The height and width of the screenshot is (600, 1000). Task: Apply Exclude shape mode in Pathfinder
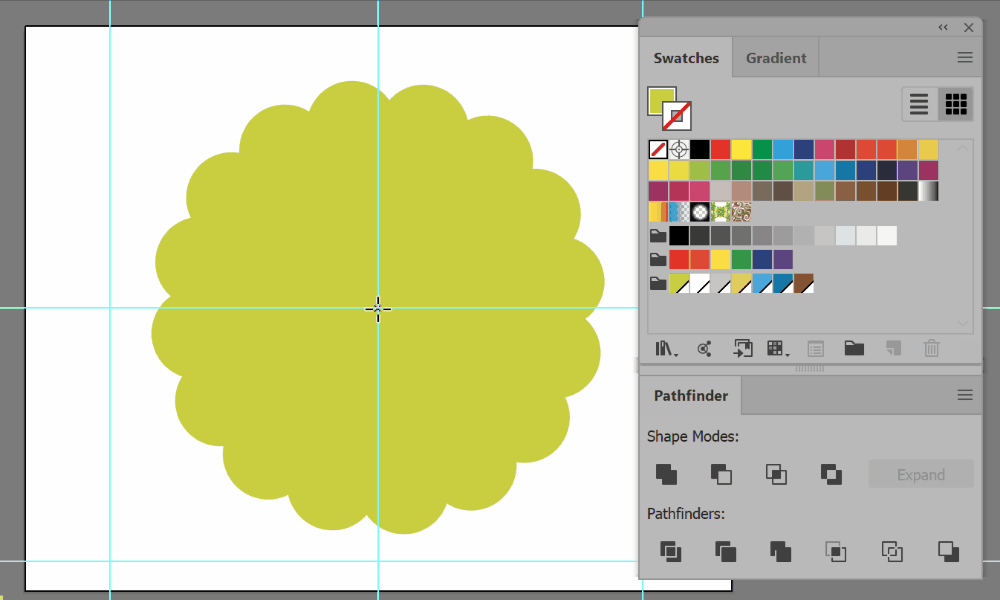pos(831,474)
